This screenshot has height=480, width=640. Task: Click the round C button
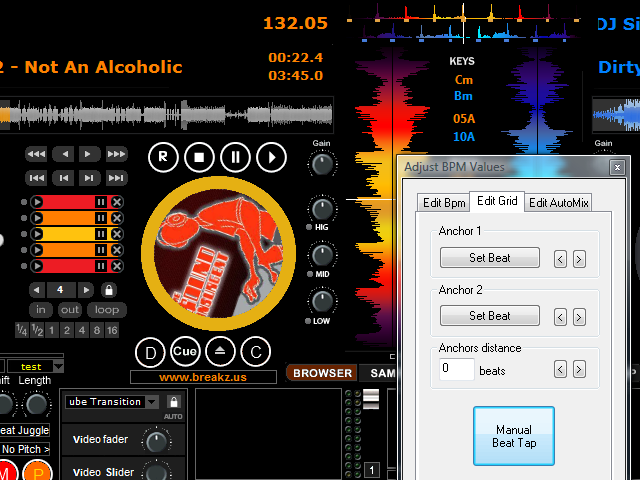pyautogui.click(x=256, y=352)
